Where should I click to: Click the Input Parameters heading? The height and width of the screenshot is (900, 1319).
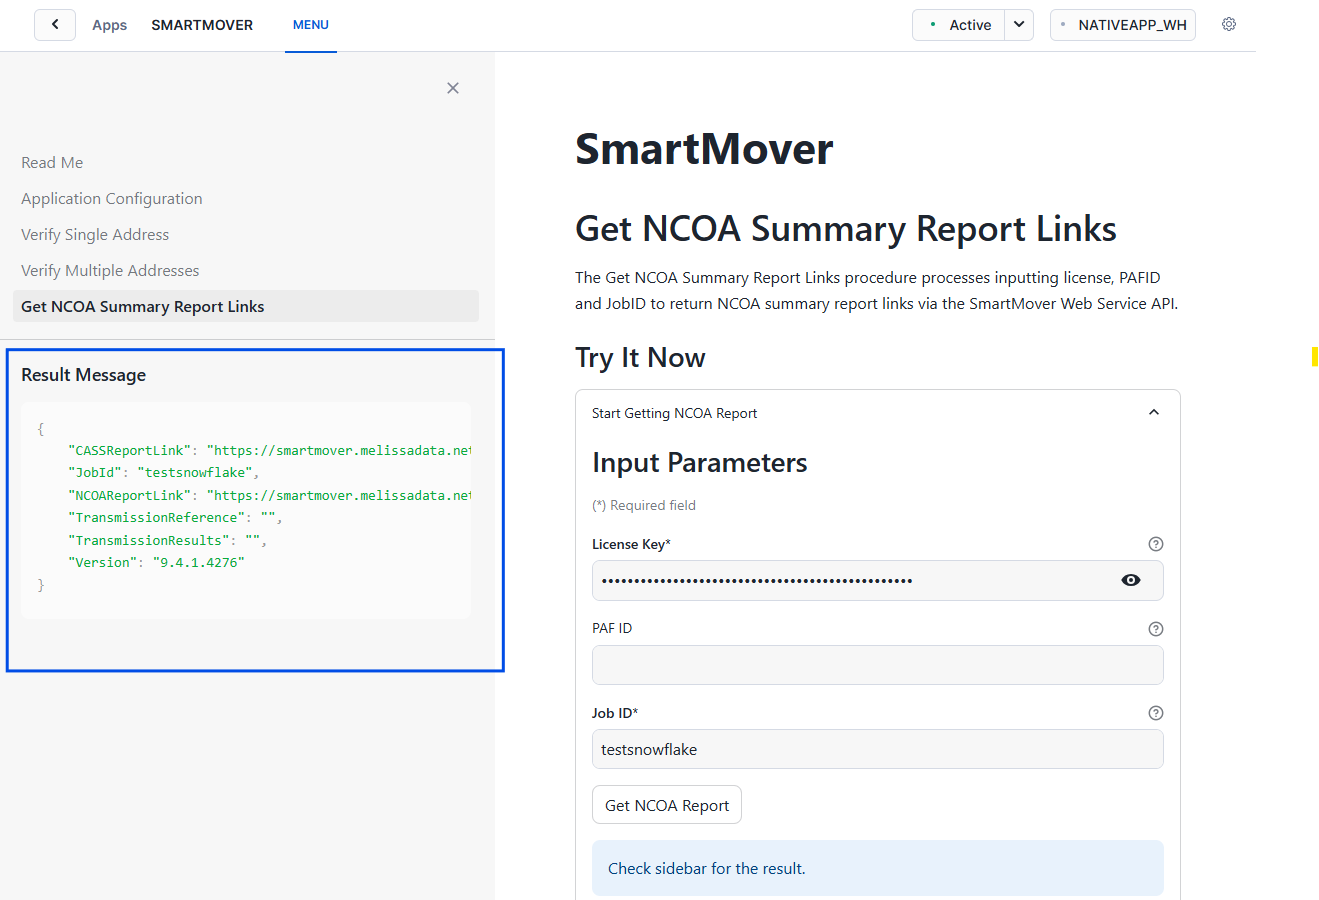(x=700, y=463)
